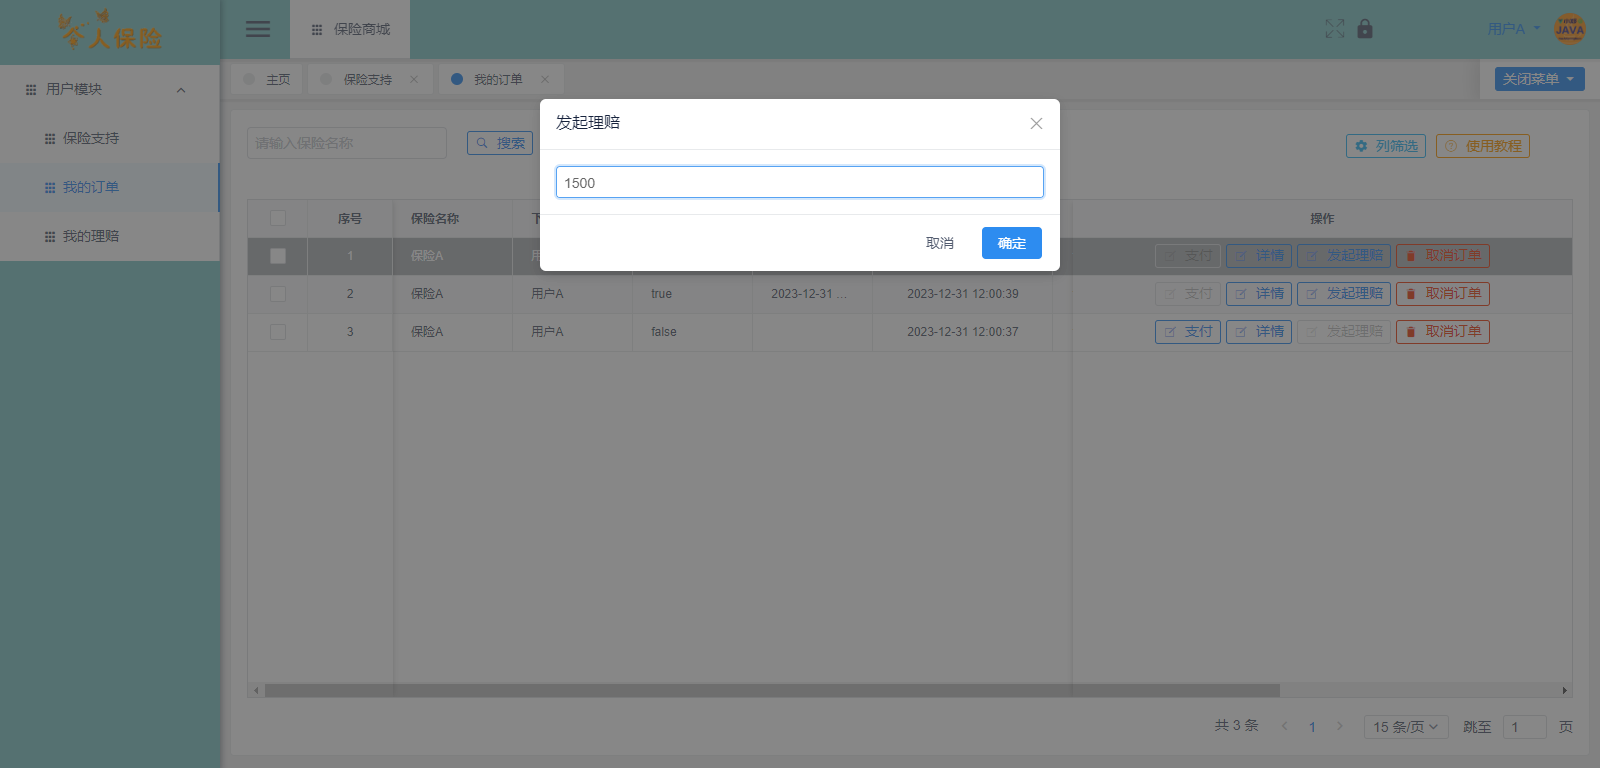1600x768 pixels.
Task: Click 取消订单 for order row 3
Action: (x=1443, y=332)
